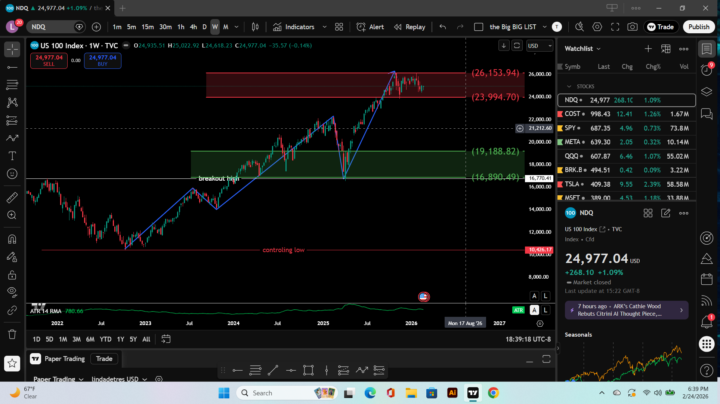
Task: Open the Indicators menu
Action: click(295, 27)
